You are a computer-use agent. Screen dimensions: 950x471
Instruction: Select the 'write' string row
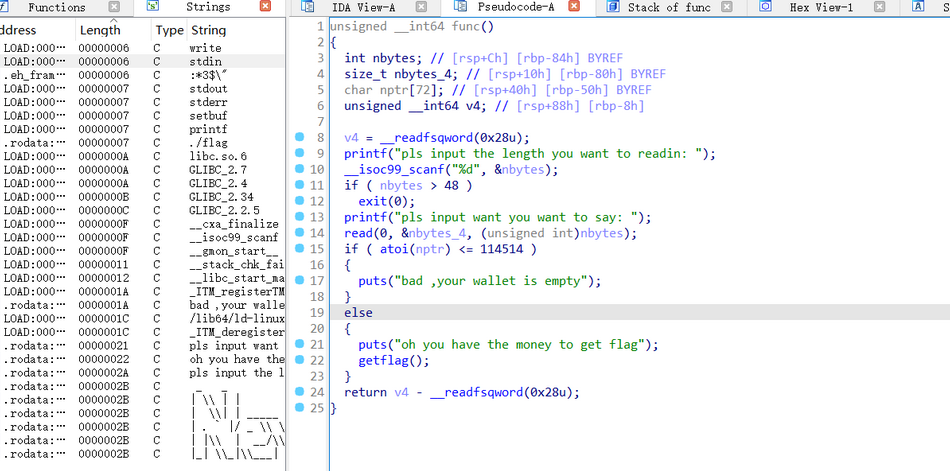[x=142, y=48]
